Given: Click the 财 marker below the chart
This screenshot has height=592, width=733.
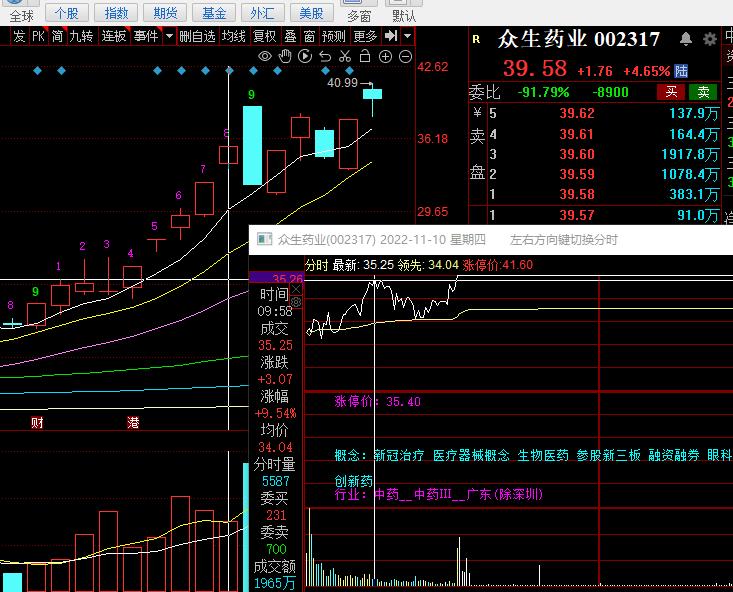Looking at the screenshot, I should 37,423.
